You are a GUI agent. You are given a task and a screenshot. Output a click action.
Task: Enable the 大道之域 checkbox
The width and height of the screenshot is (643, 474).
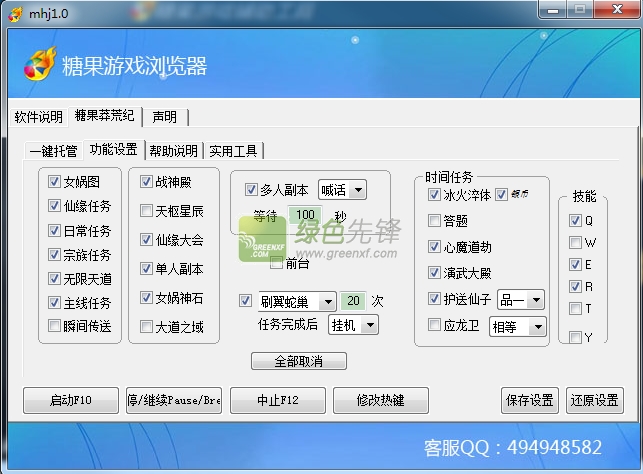[146, 326]
